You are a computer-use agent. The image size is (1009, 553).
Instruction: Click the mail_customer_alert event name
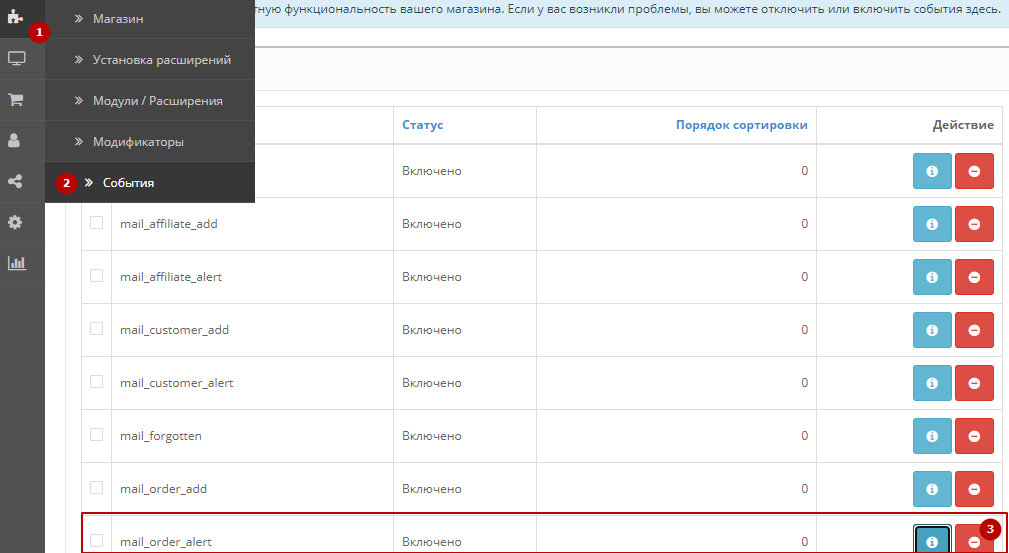coord(176,383)
